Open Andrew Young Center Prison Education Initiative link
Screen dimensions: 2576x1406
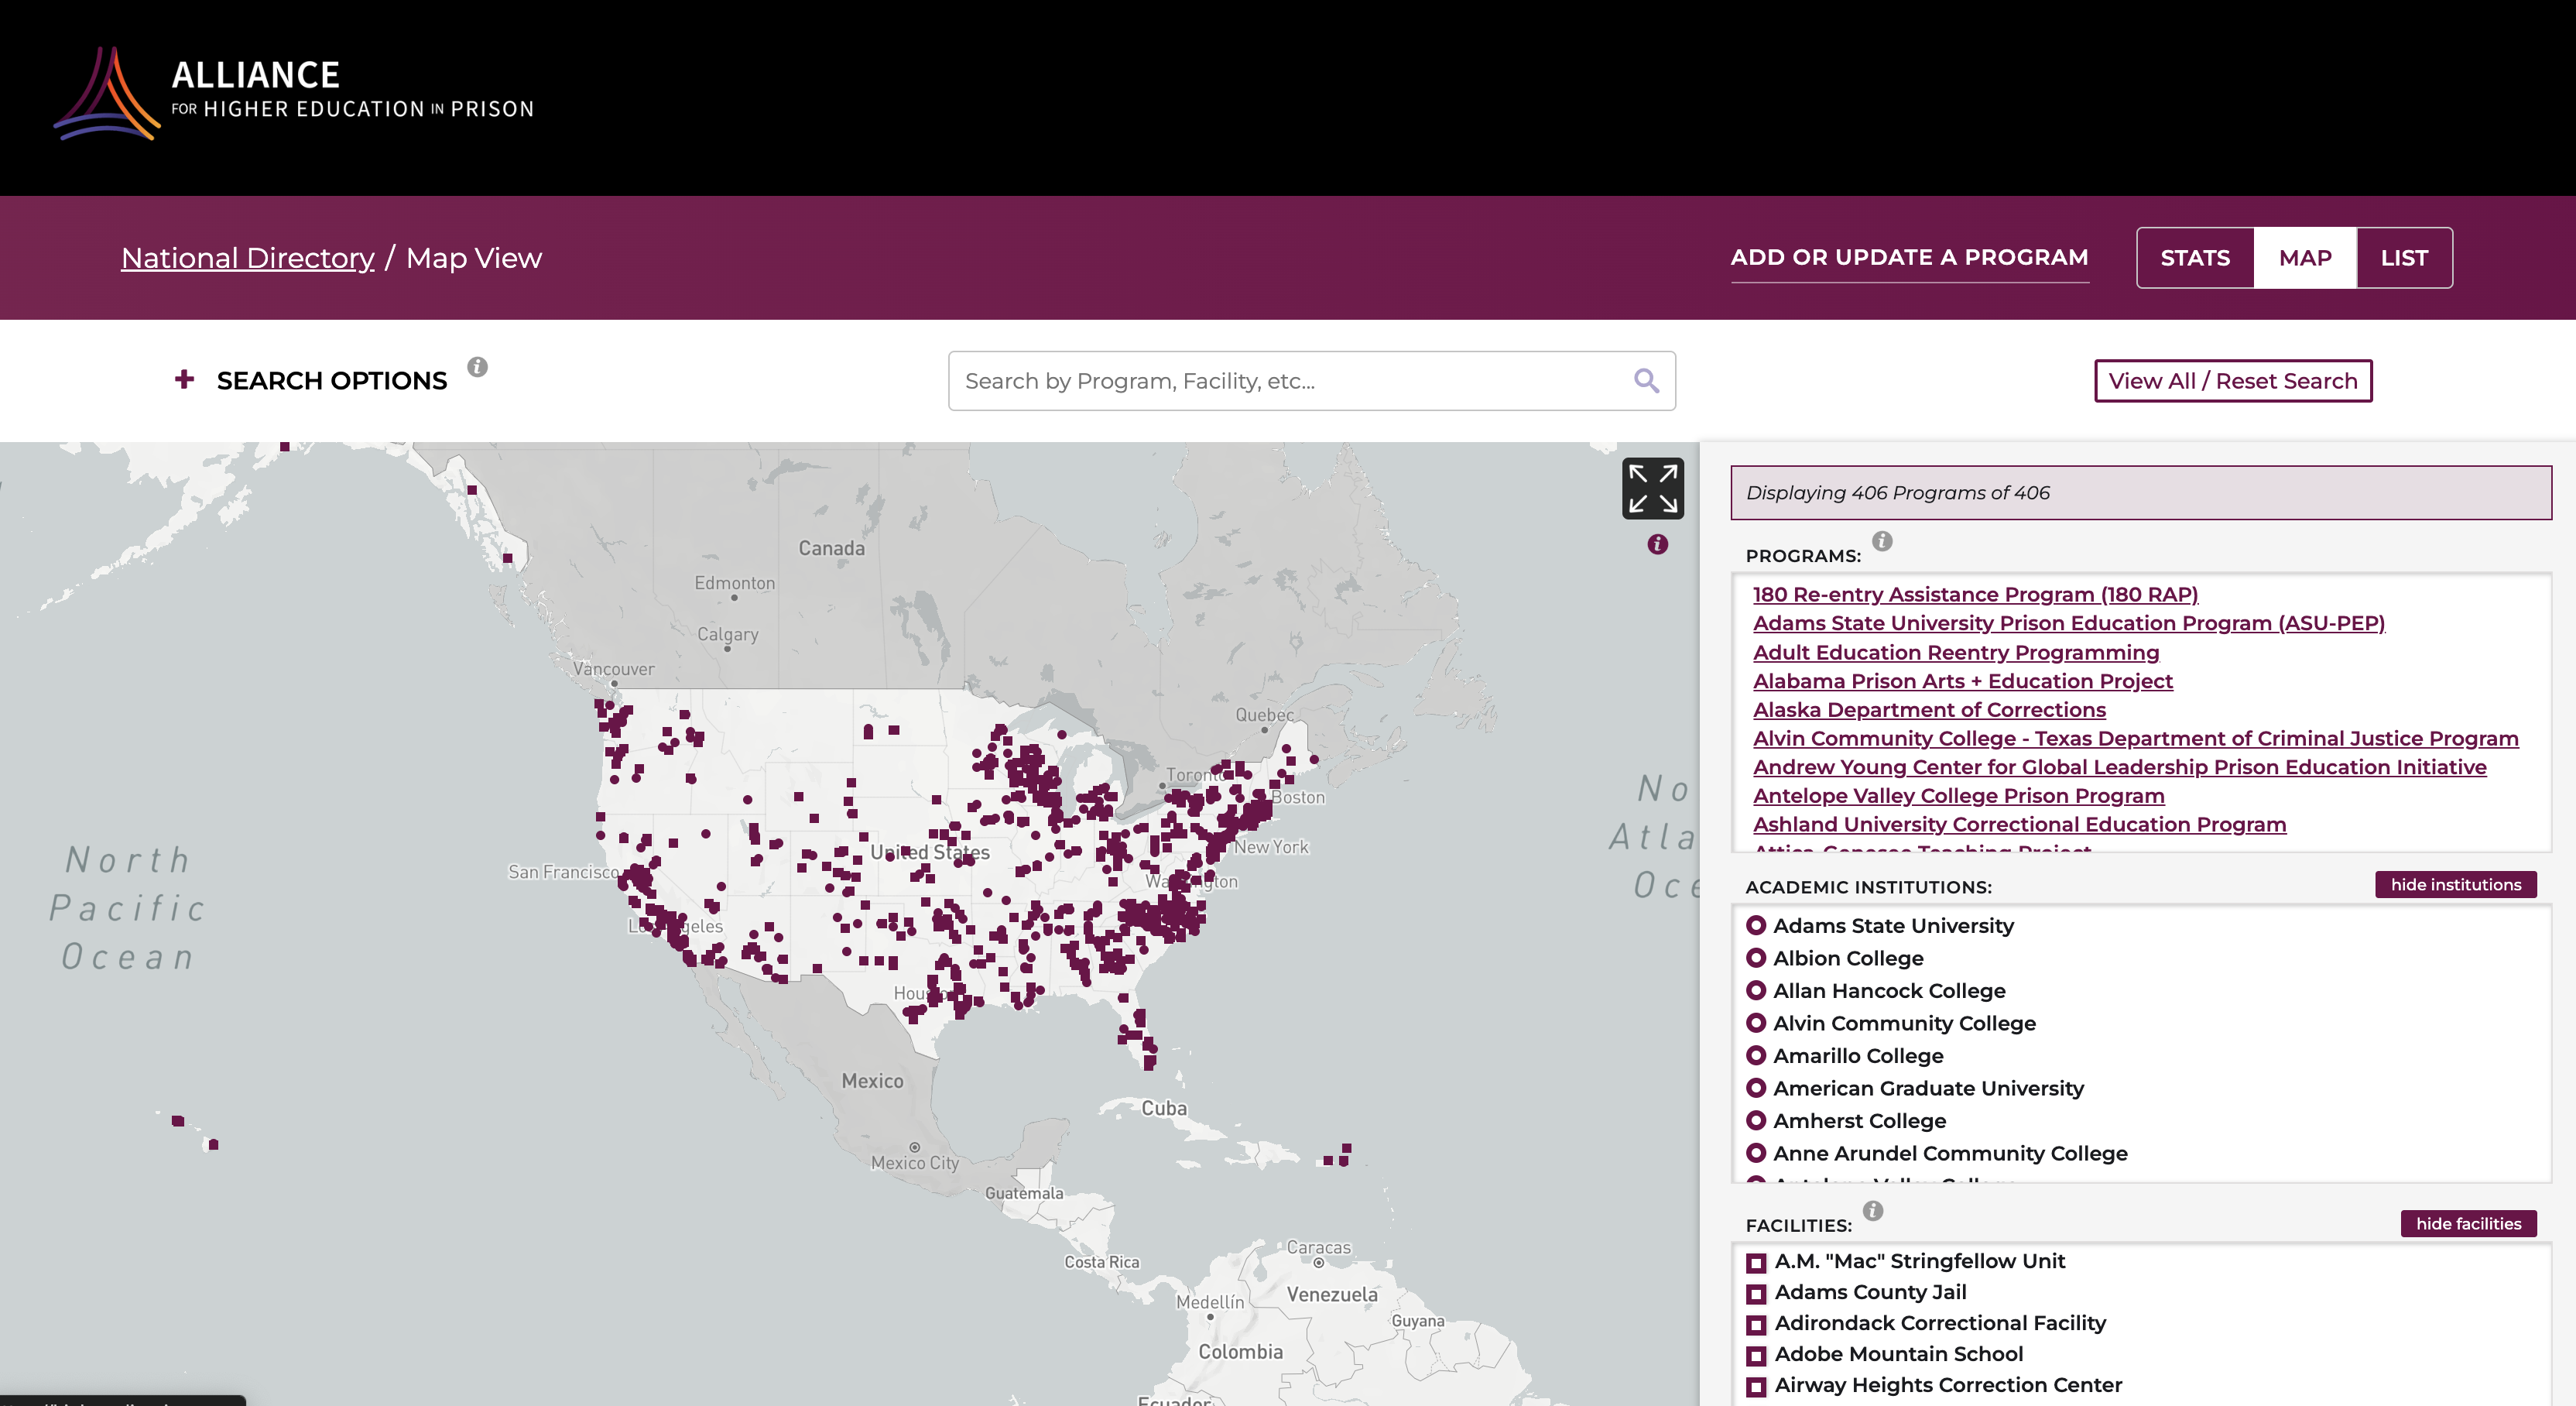pyautogui.click(x=2119, y=767)
